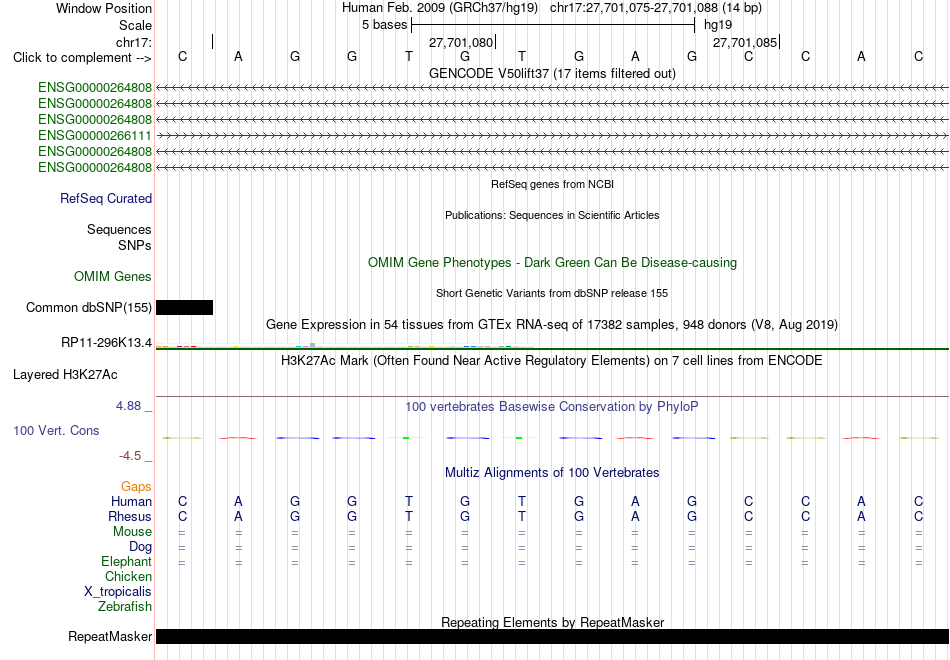Click the Scale label
Screen dimensions: 950x660
click(x=135, y=25)
